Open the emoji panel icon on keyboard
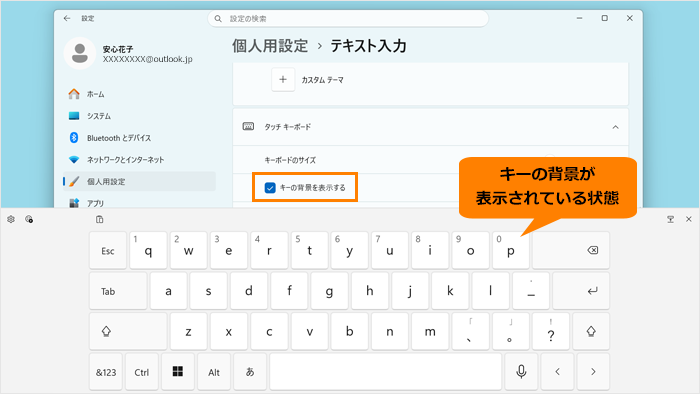This screenshot has width=700, height=394. (x=29, y=219)
